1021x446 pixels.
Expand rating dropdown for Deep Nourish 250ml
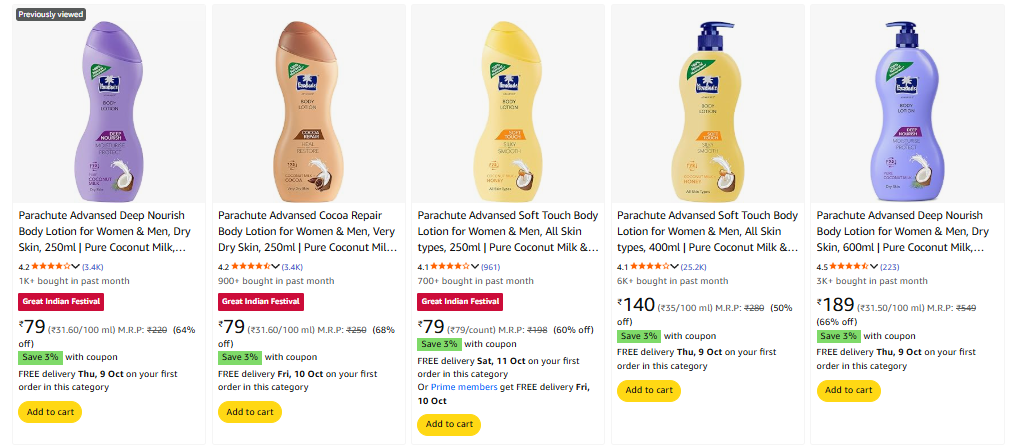76,267
